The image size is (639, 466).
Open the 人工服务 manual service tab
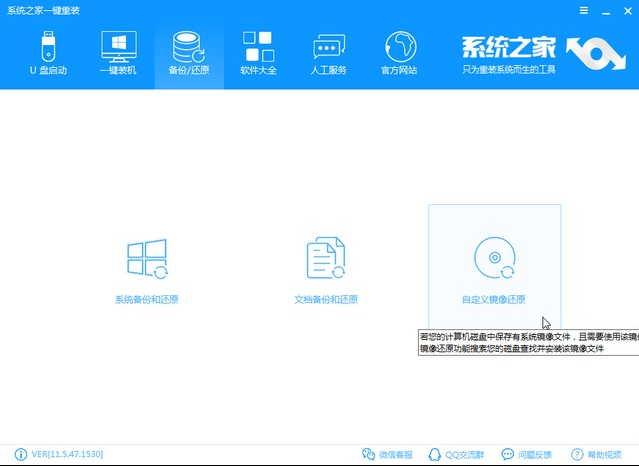point(328,53)
